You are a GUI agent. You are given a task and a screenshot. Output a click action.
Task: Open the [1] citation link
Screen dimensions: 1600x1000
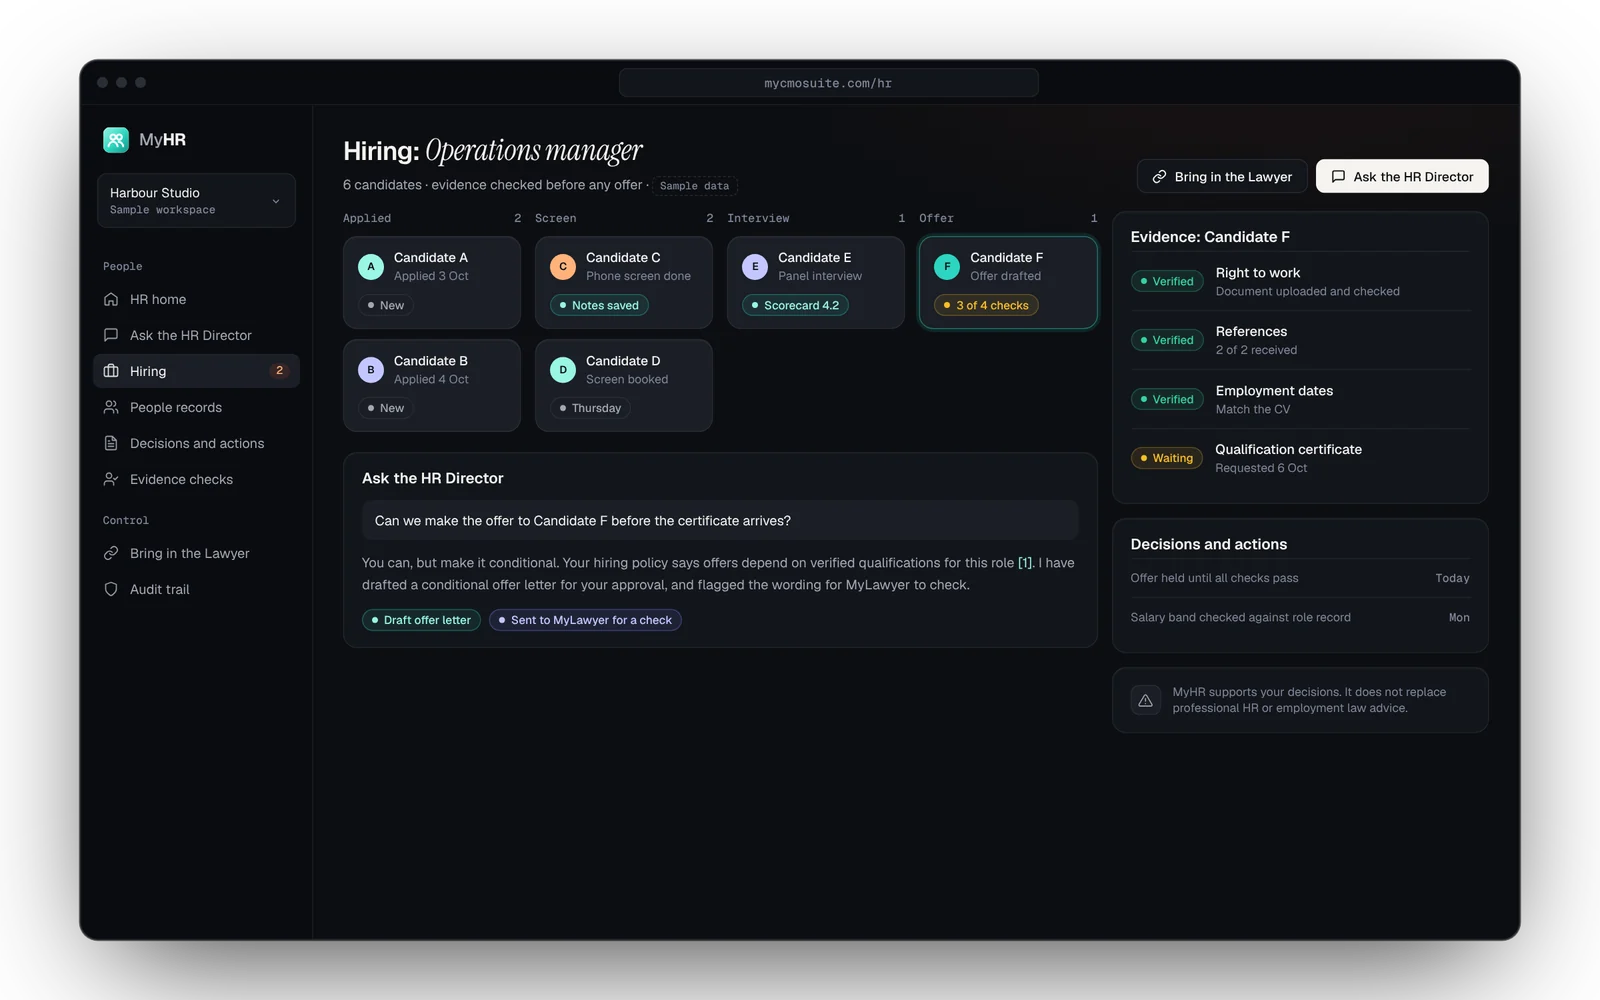coord(1025,563)
